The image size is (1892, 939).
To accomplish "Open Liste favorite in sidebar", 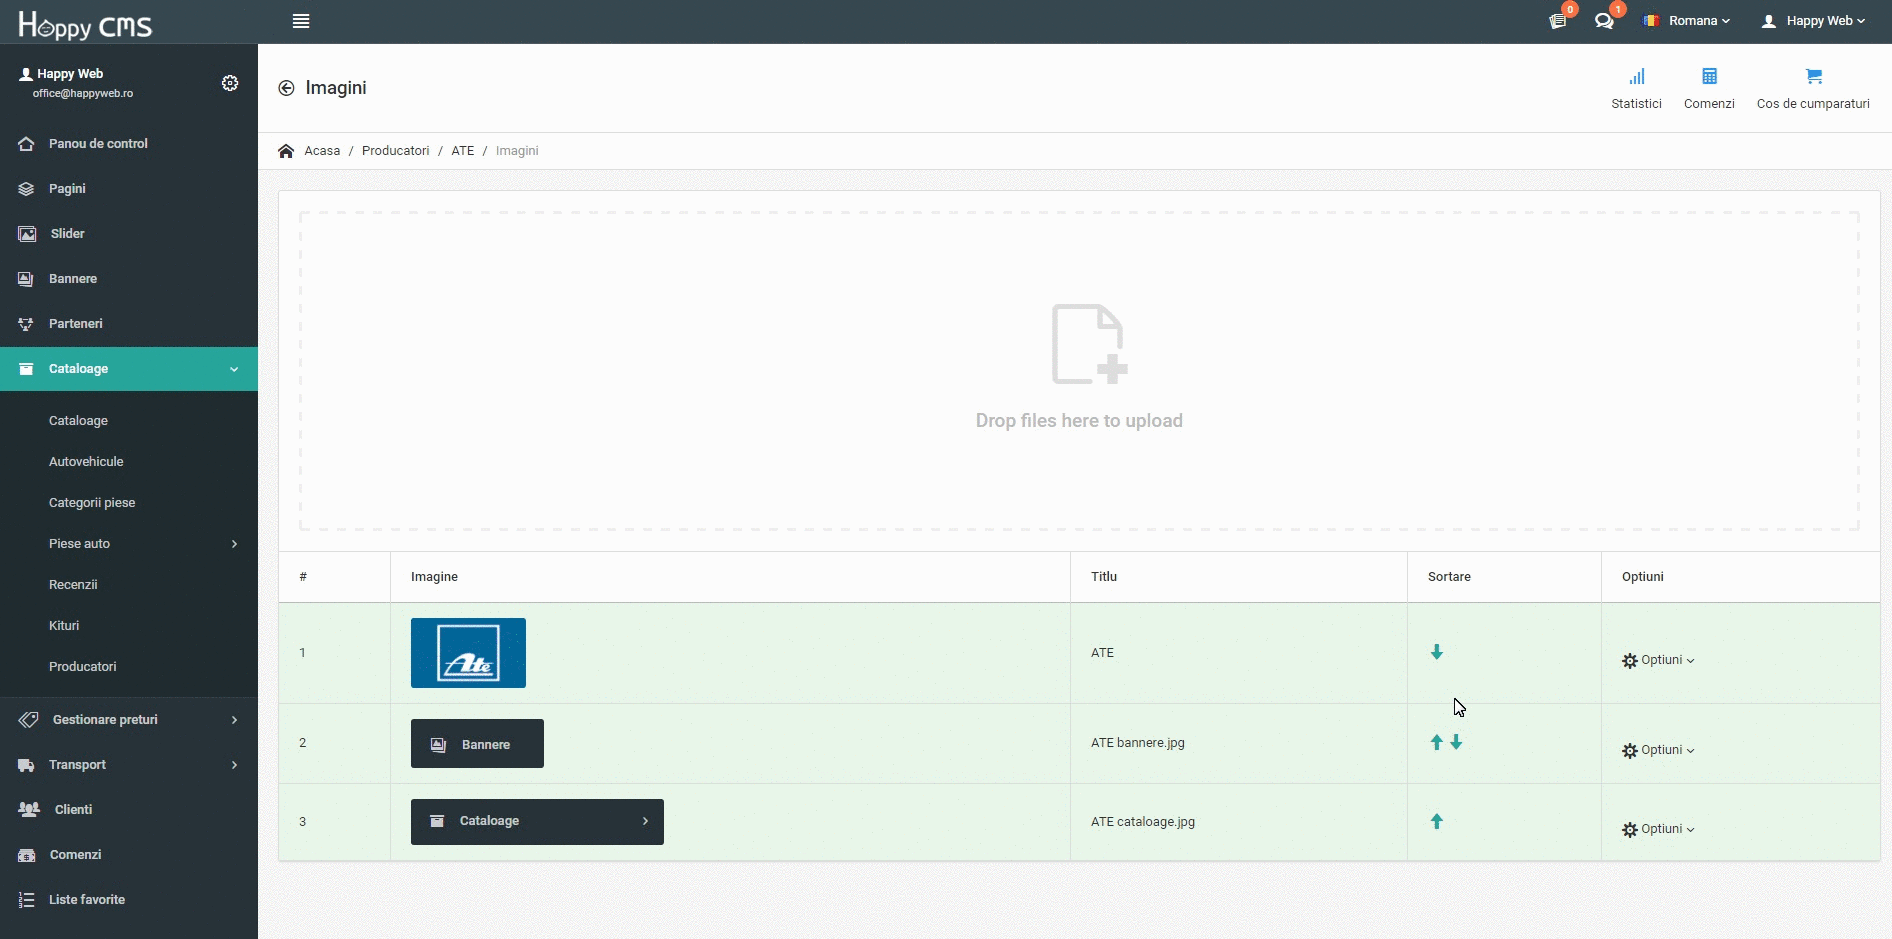I will click(x=129, y=900).
